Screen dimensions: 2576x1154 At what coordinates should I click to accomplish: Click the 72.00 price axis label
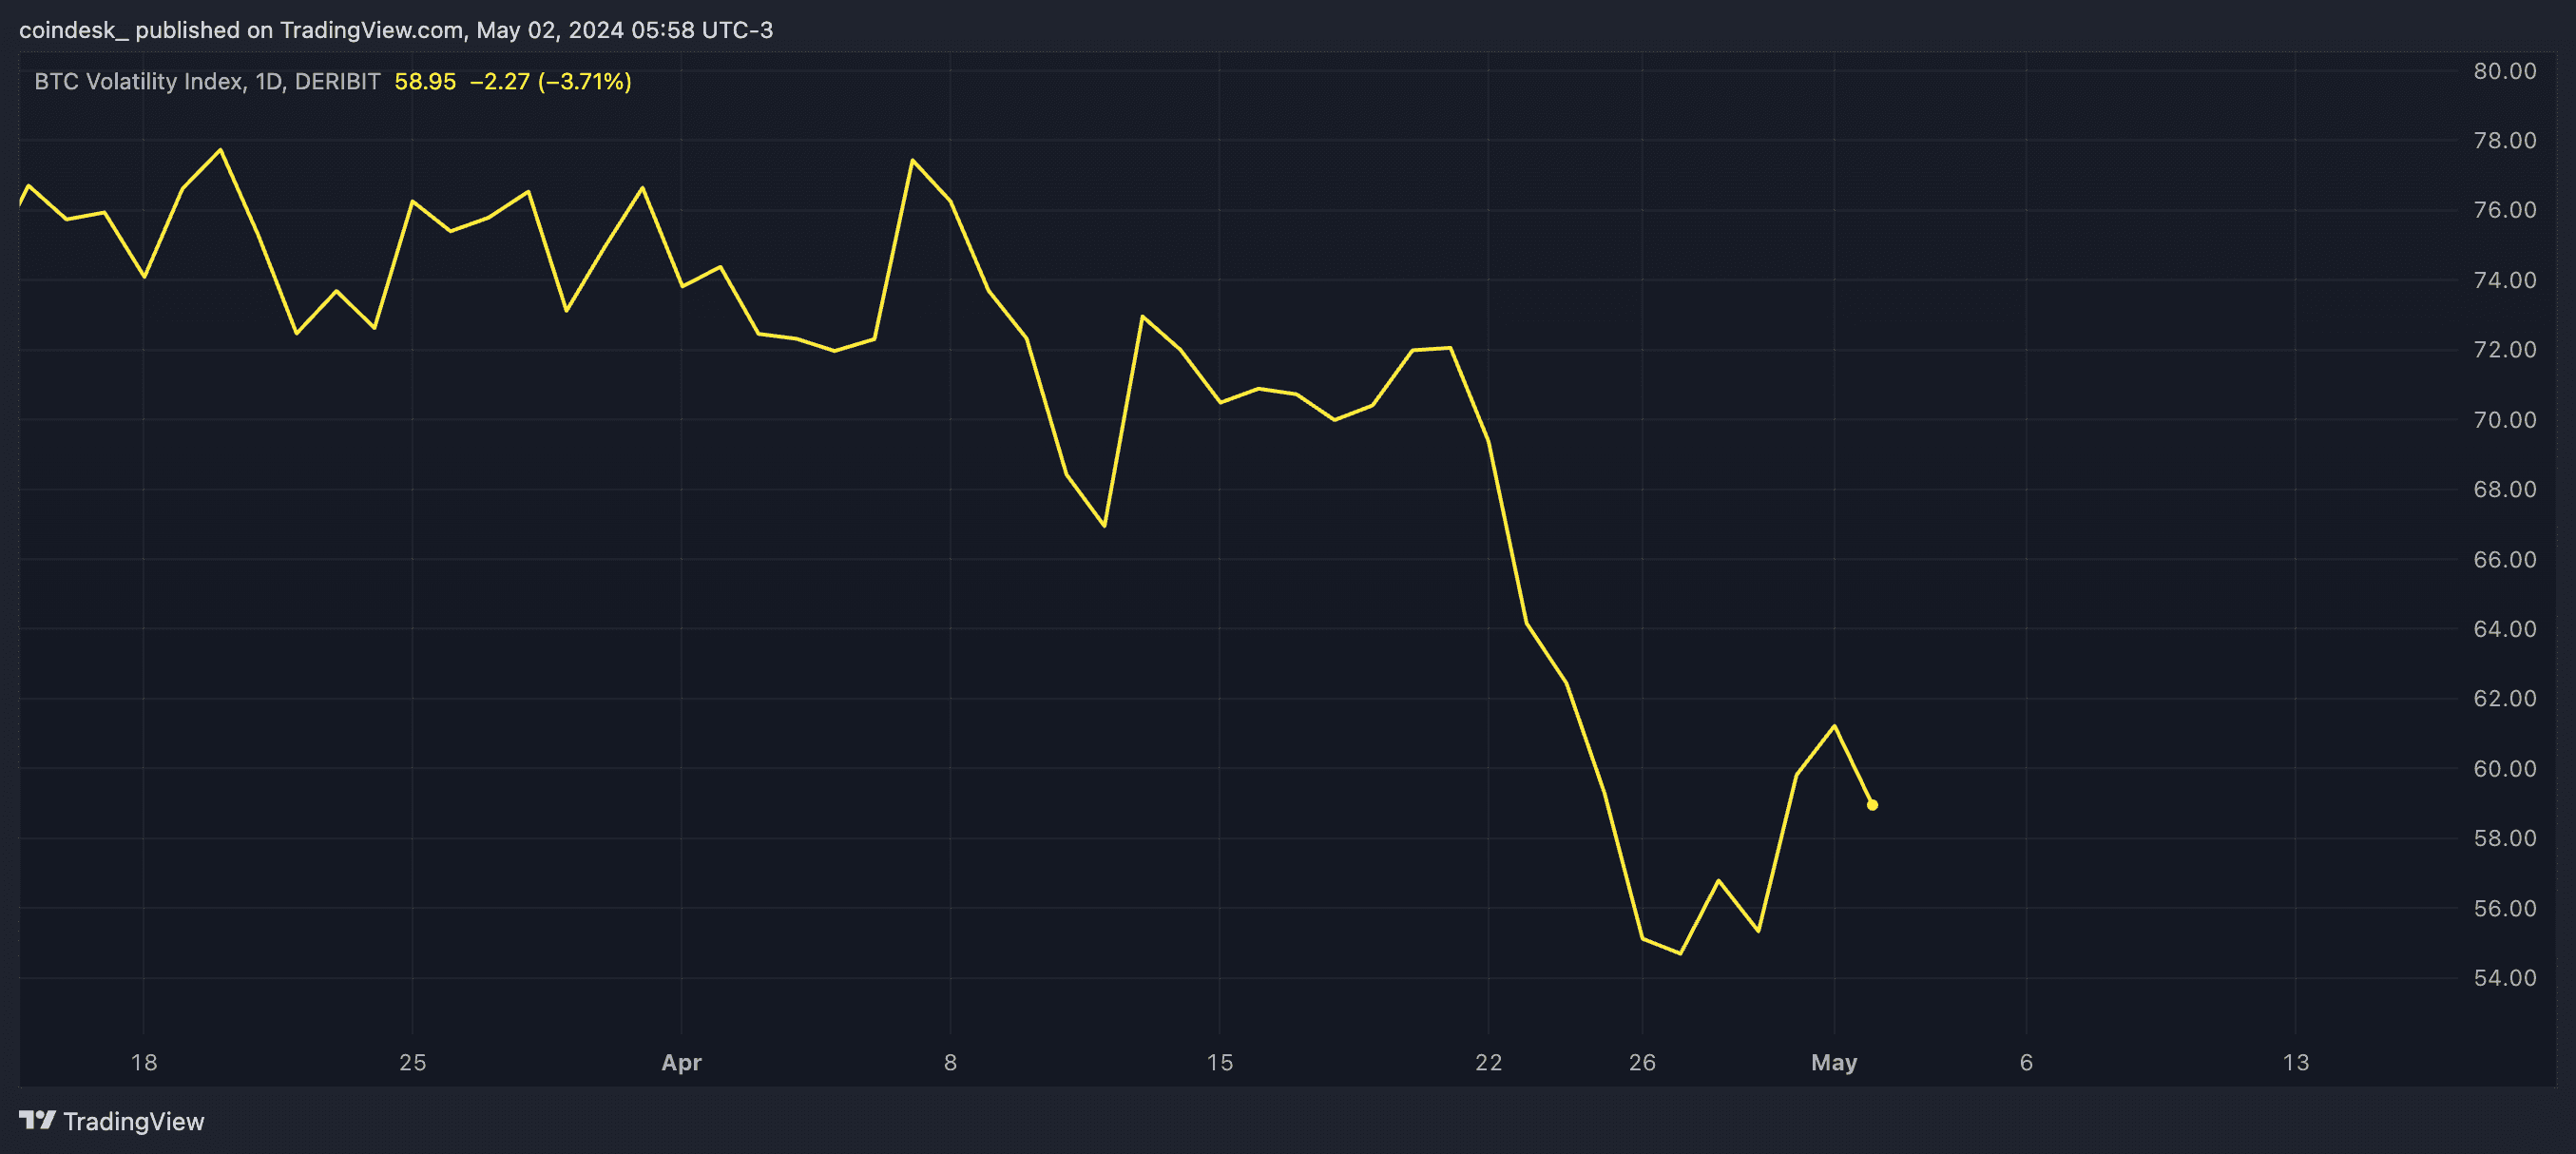tap(2505, 350)
